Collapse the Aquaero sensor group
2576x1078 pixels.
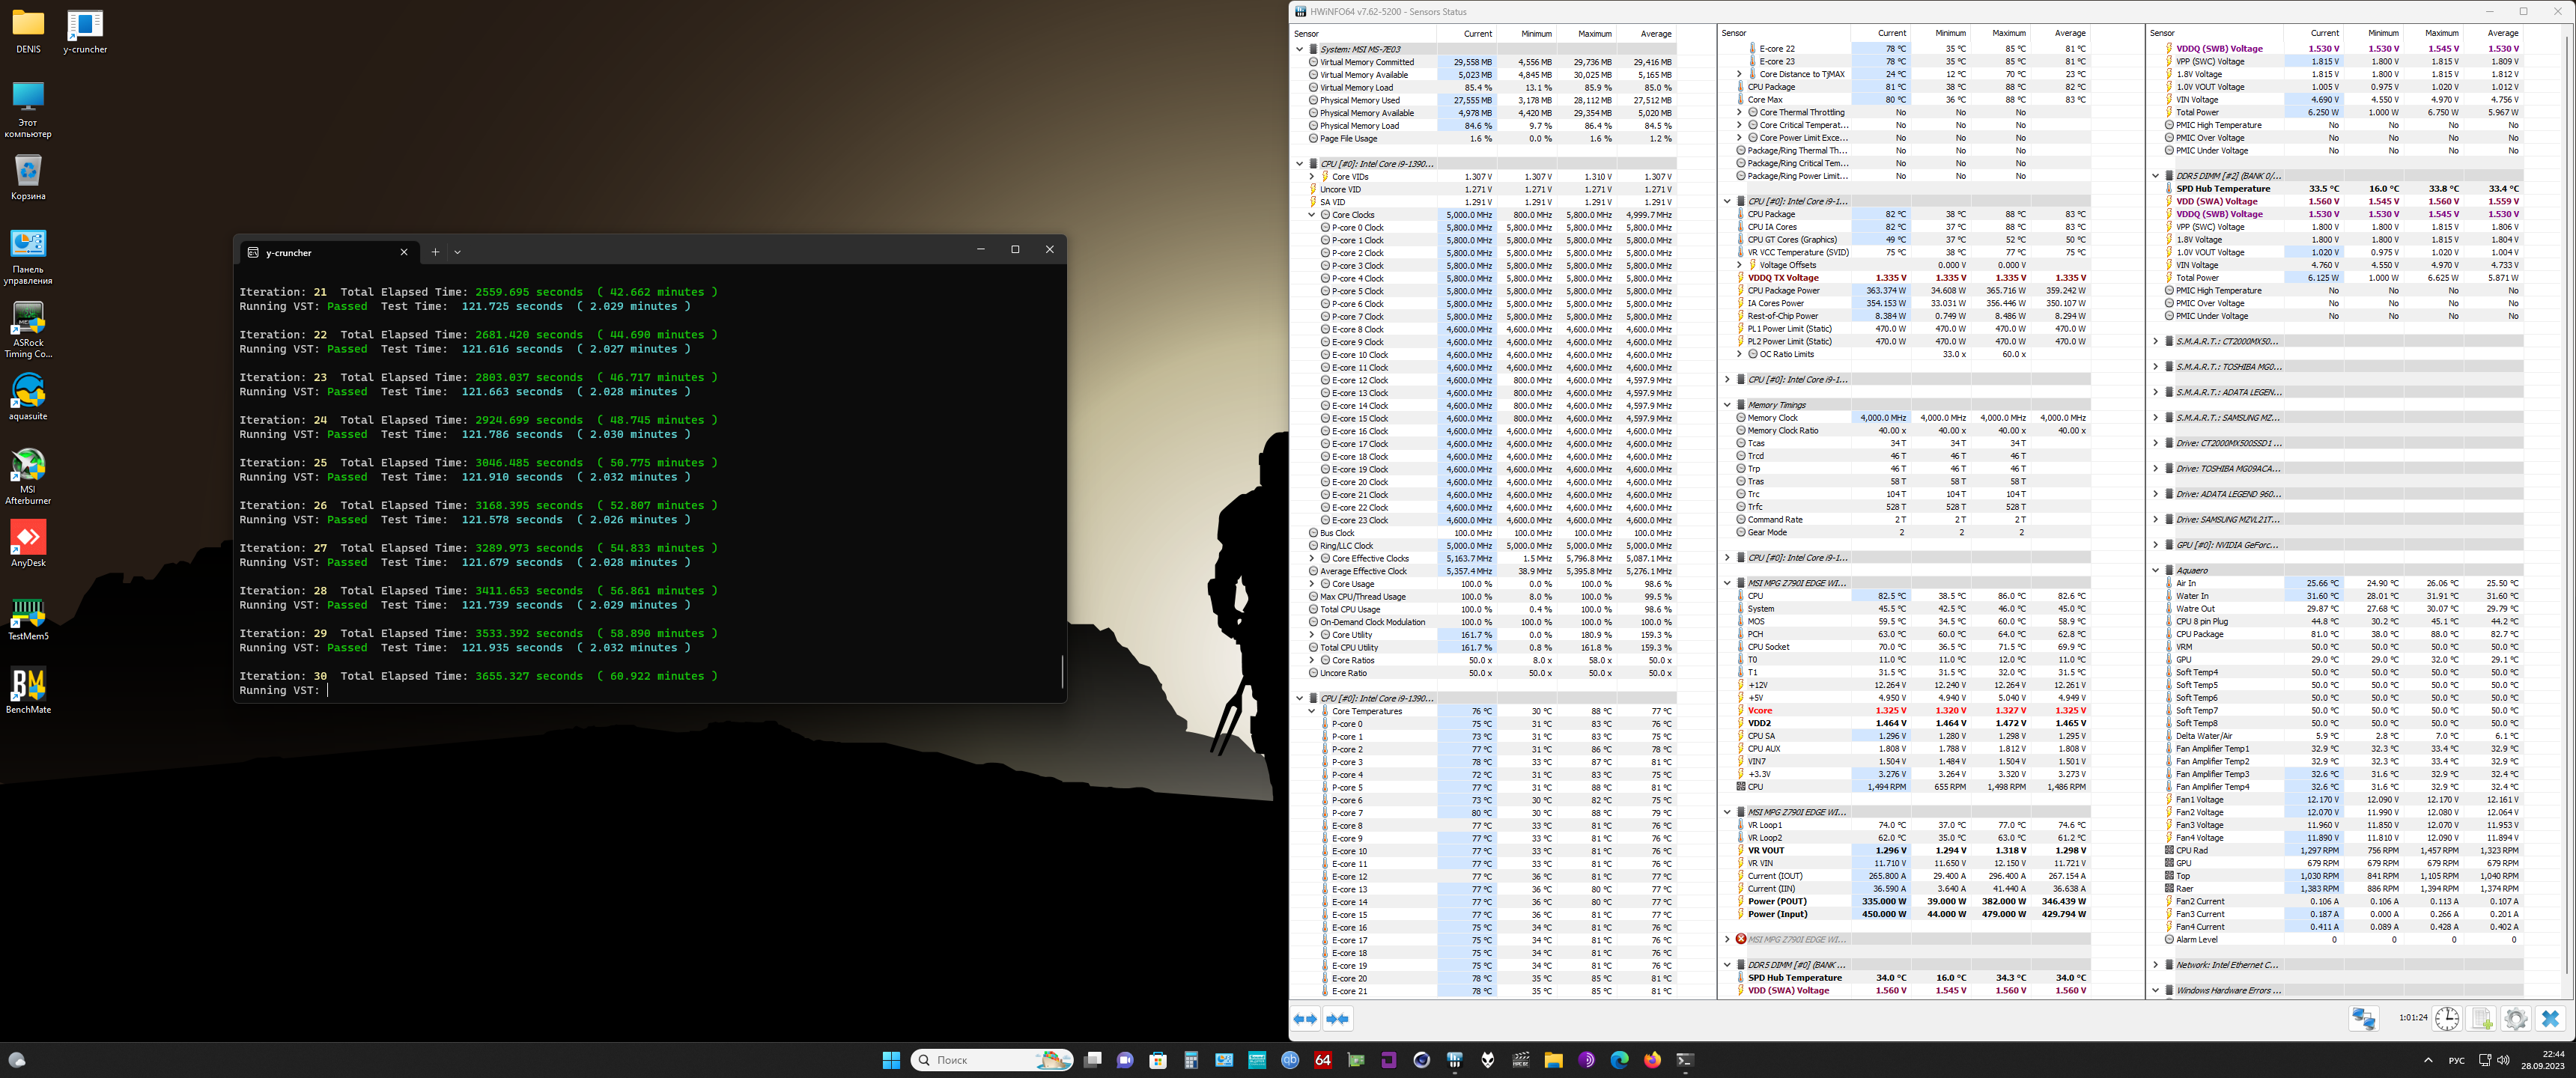coord(2156,570)
